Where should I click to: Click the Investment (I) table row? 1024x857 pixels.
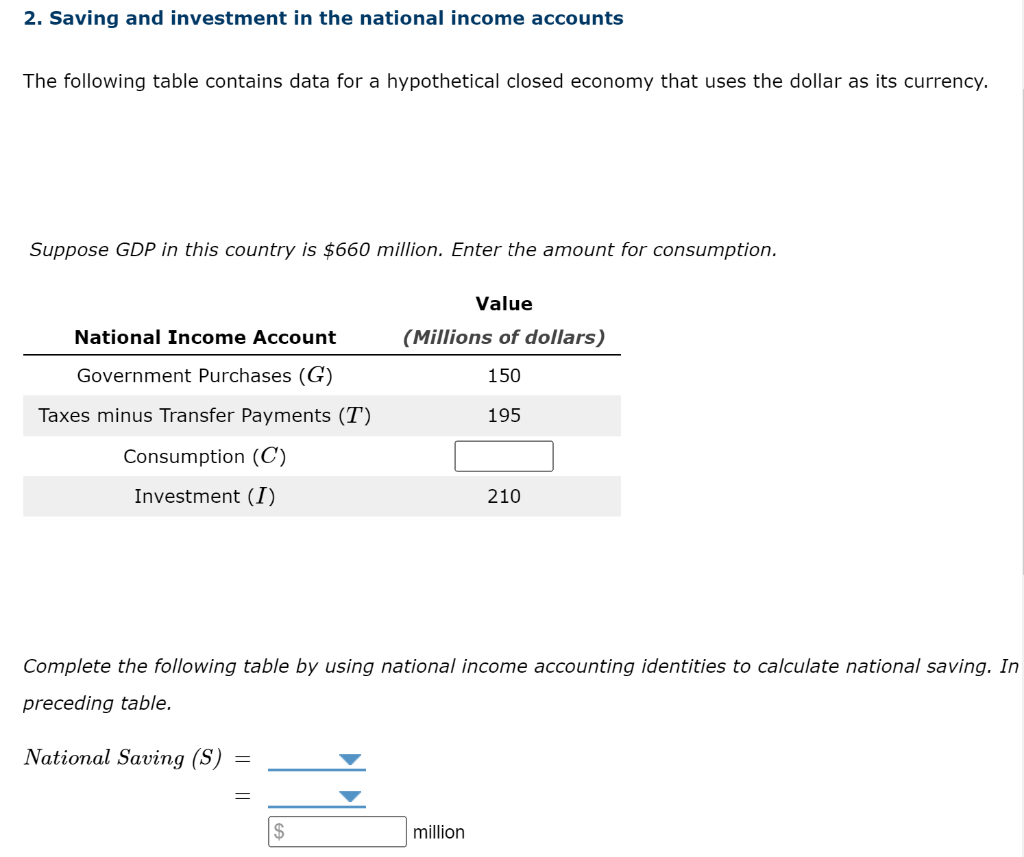(205, 496)
